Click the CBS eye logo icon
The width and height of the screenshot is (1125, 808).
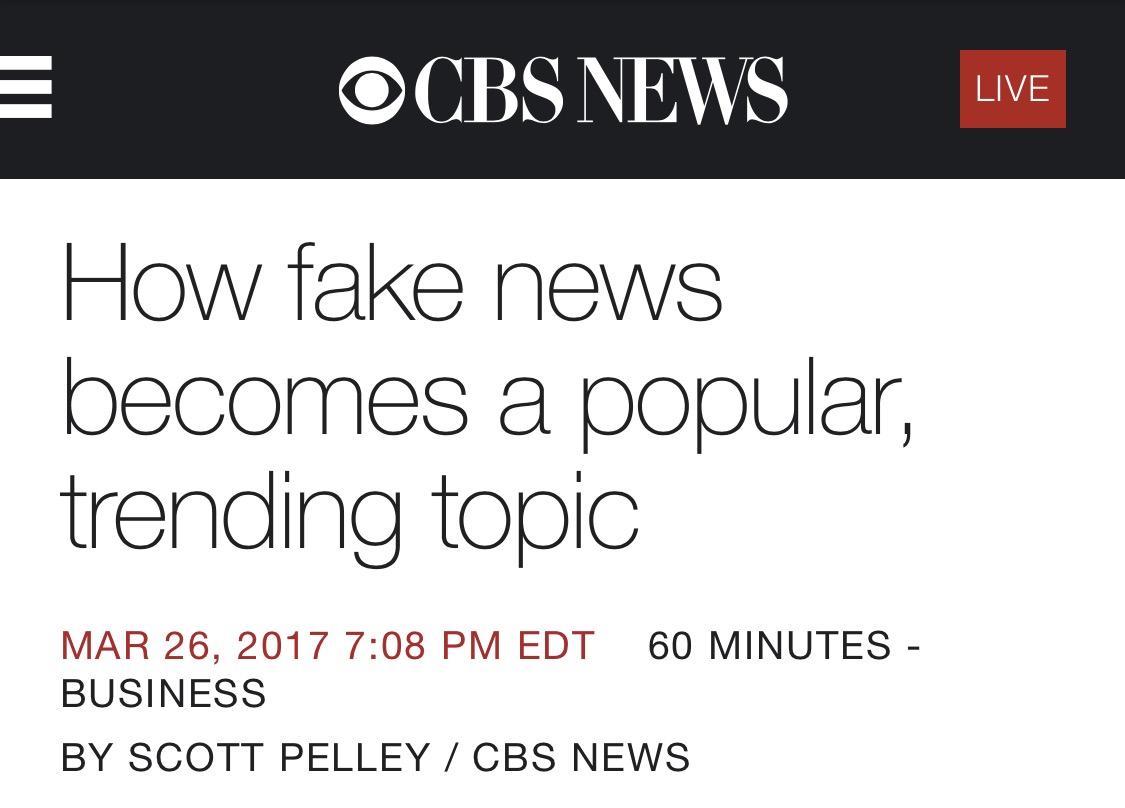tap(371, 90)
